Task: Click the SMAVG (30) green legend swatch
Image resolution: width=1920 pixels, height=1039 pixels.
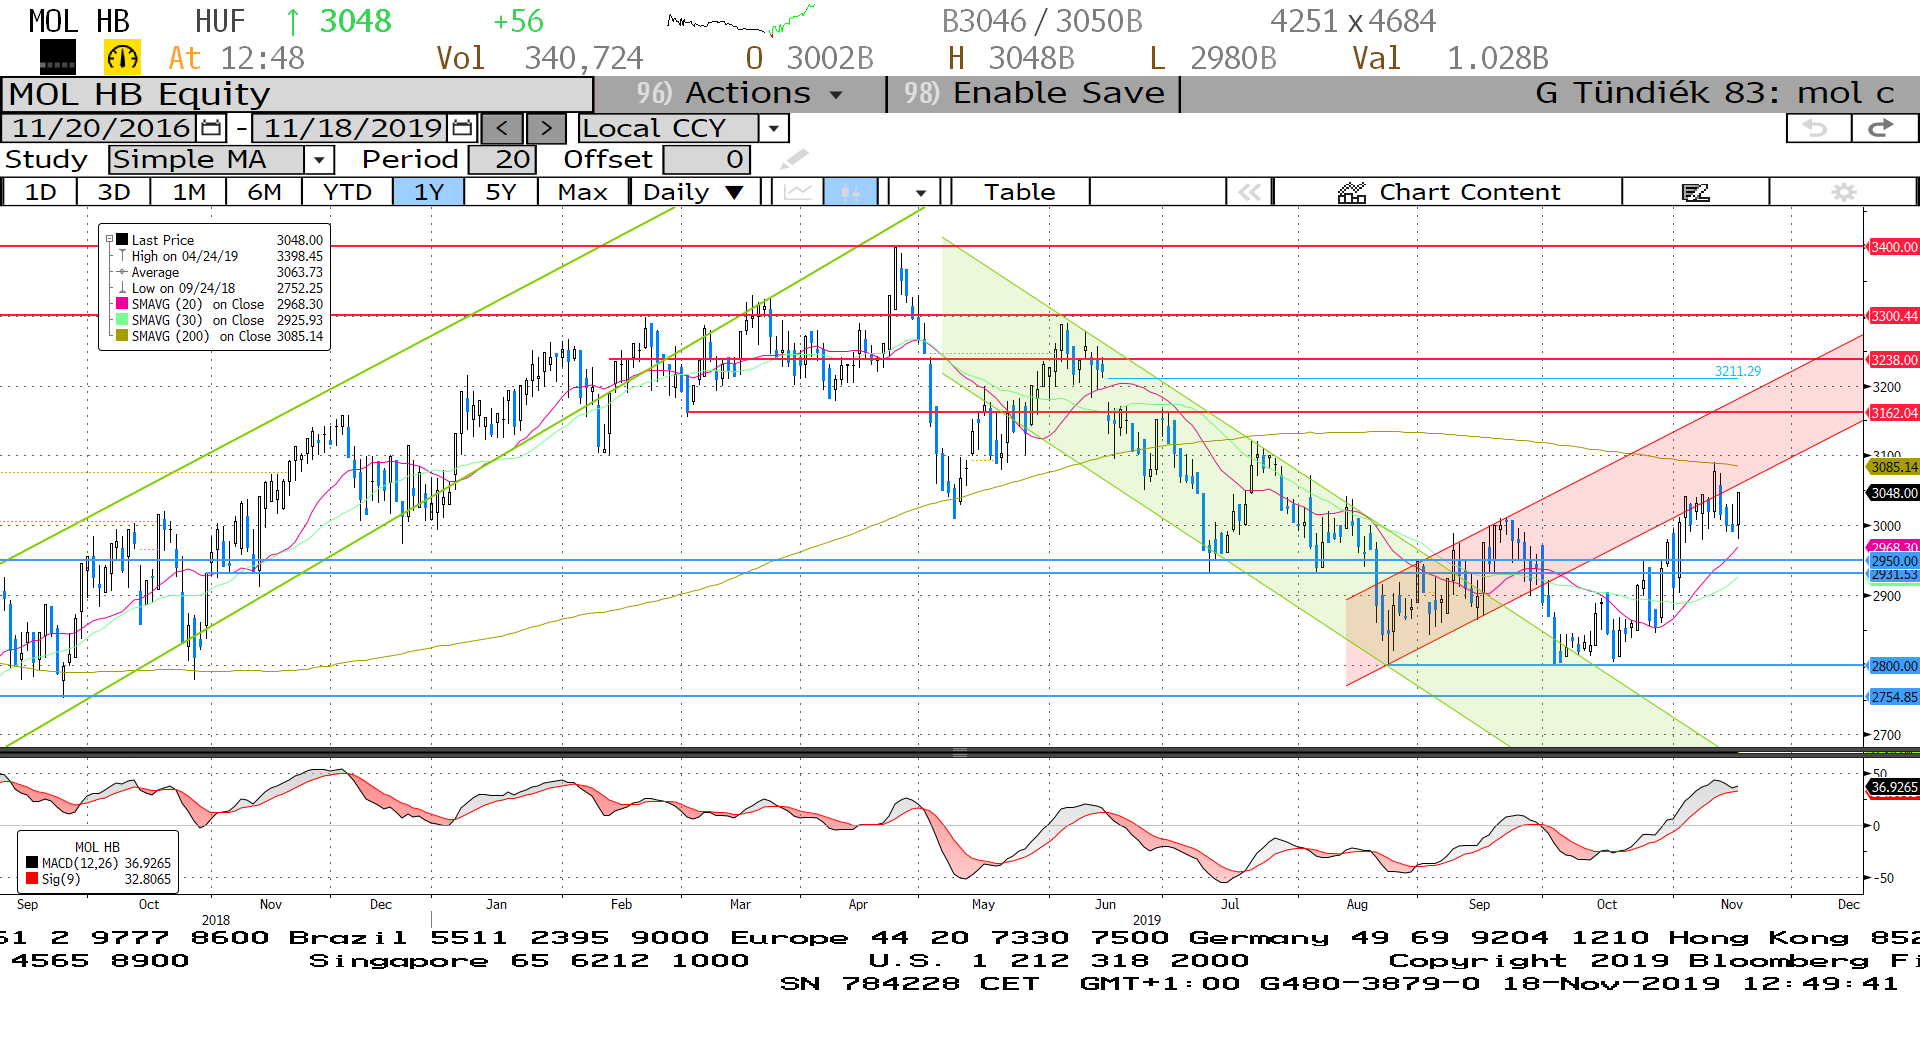Action: [122, 320]
